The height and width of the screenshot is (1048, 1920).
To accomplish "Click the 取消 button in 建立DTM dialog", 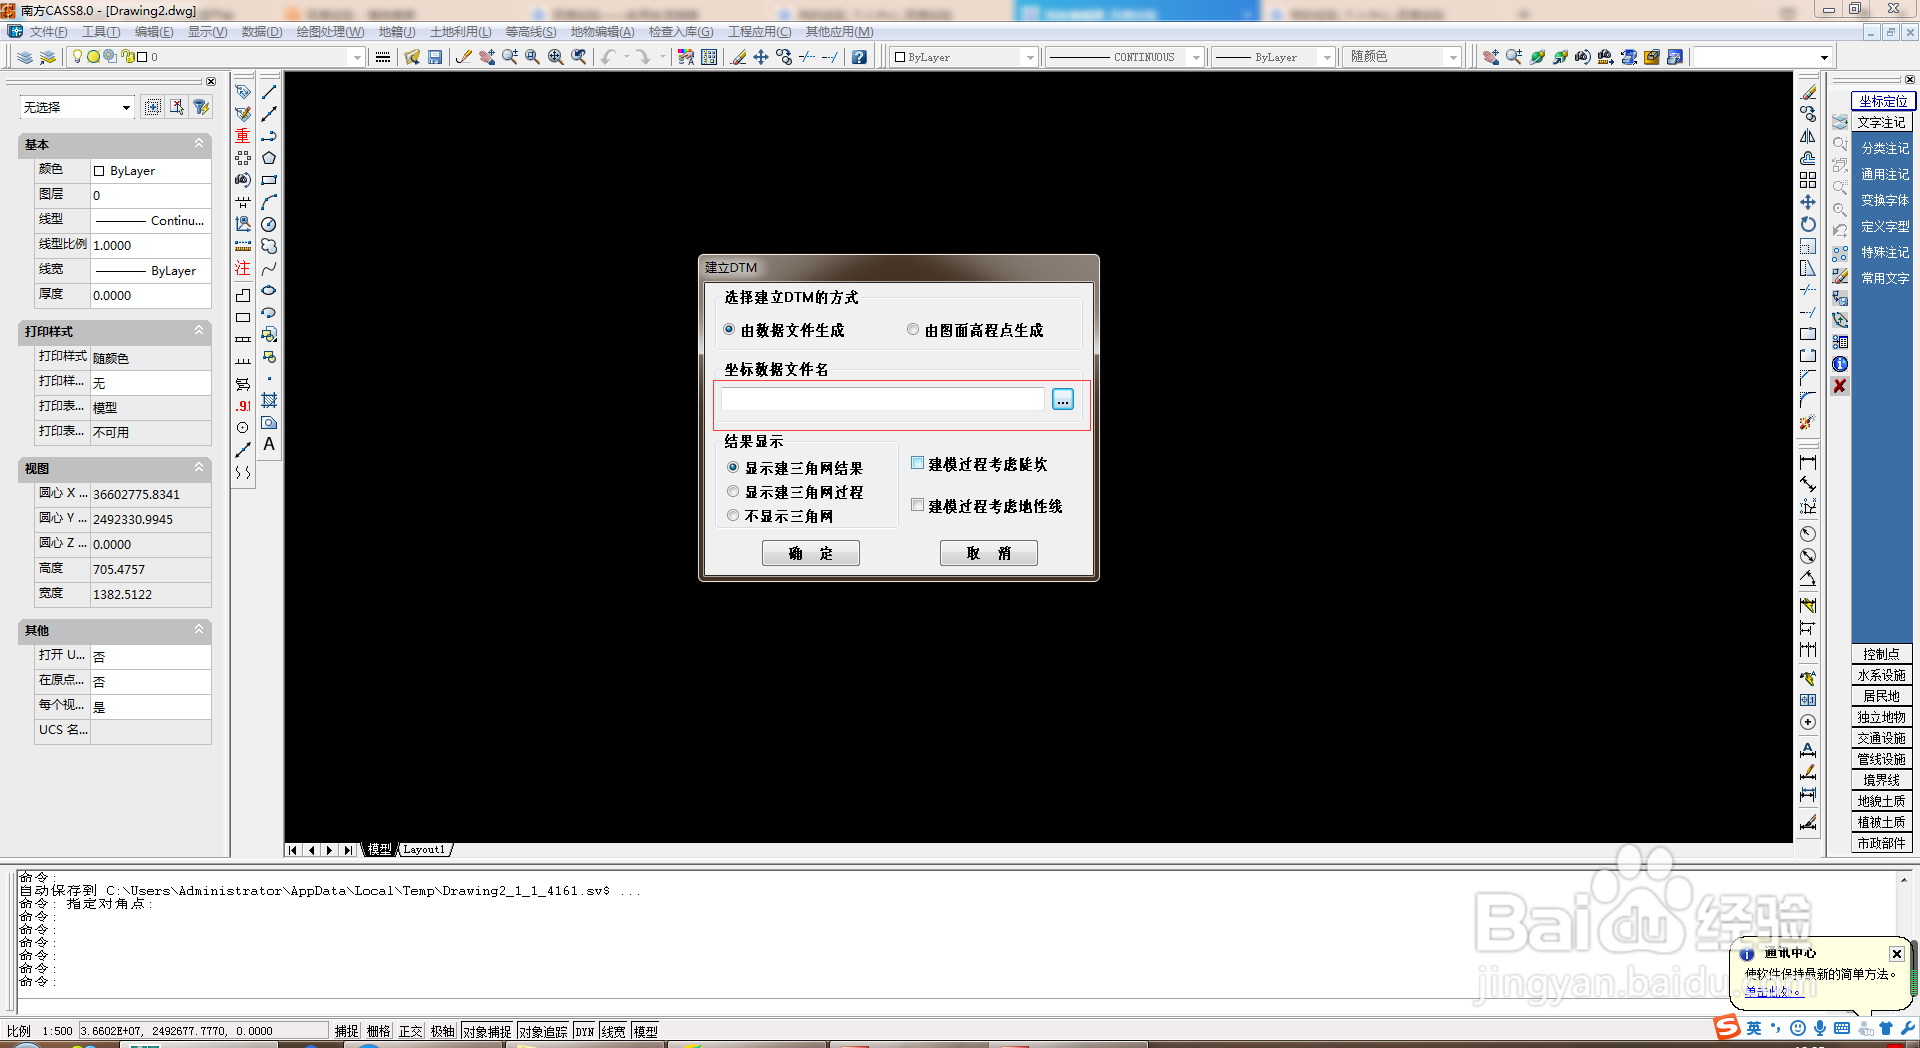I will pyautogui.click(x=989, y=553).
